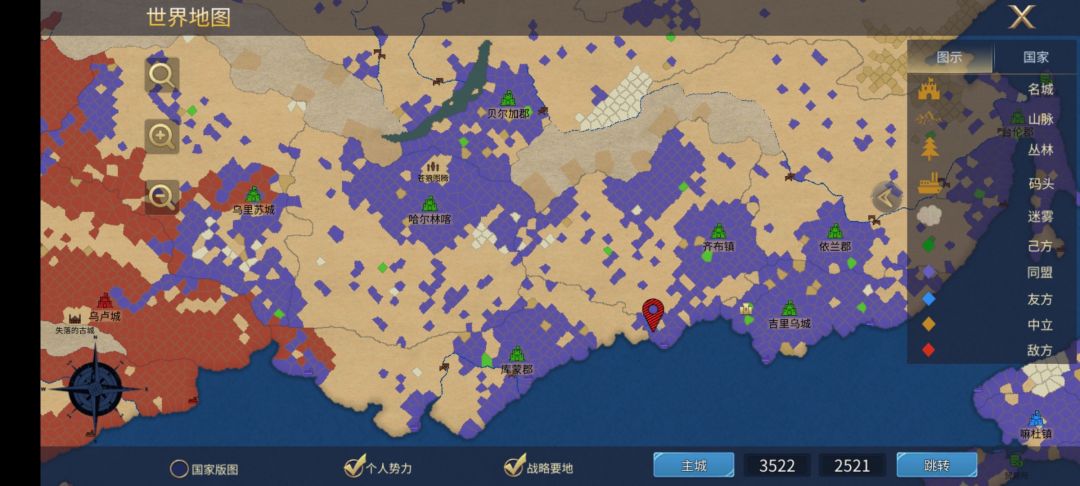Image resolution: width=1080 pixels, height=486 pixels.
Task: Click the 山脉 mountain legend icon
Action: 929,118
